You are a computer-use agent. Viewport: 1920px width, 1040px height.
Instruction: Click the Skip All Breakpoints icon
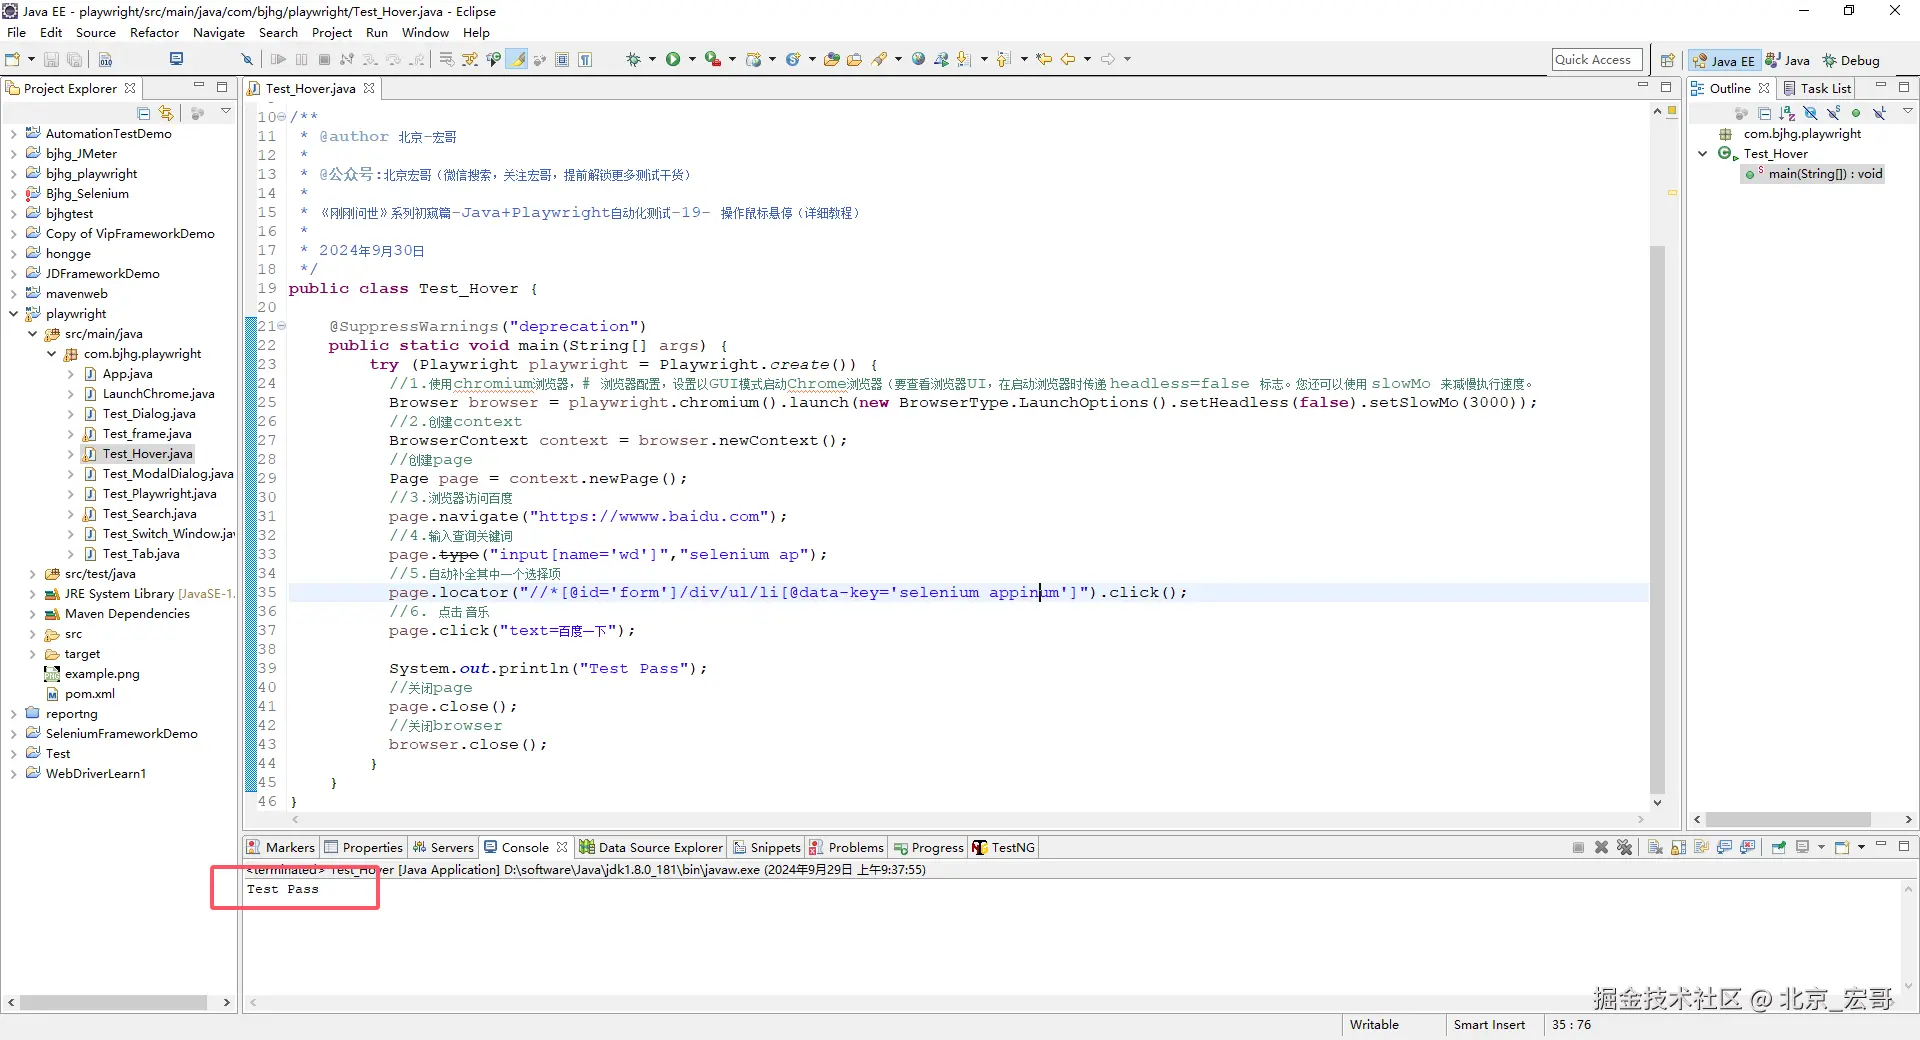247,60
